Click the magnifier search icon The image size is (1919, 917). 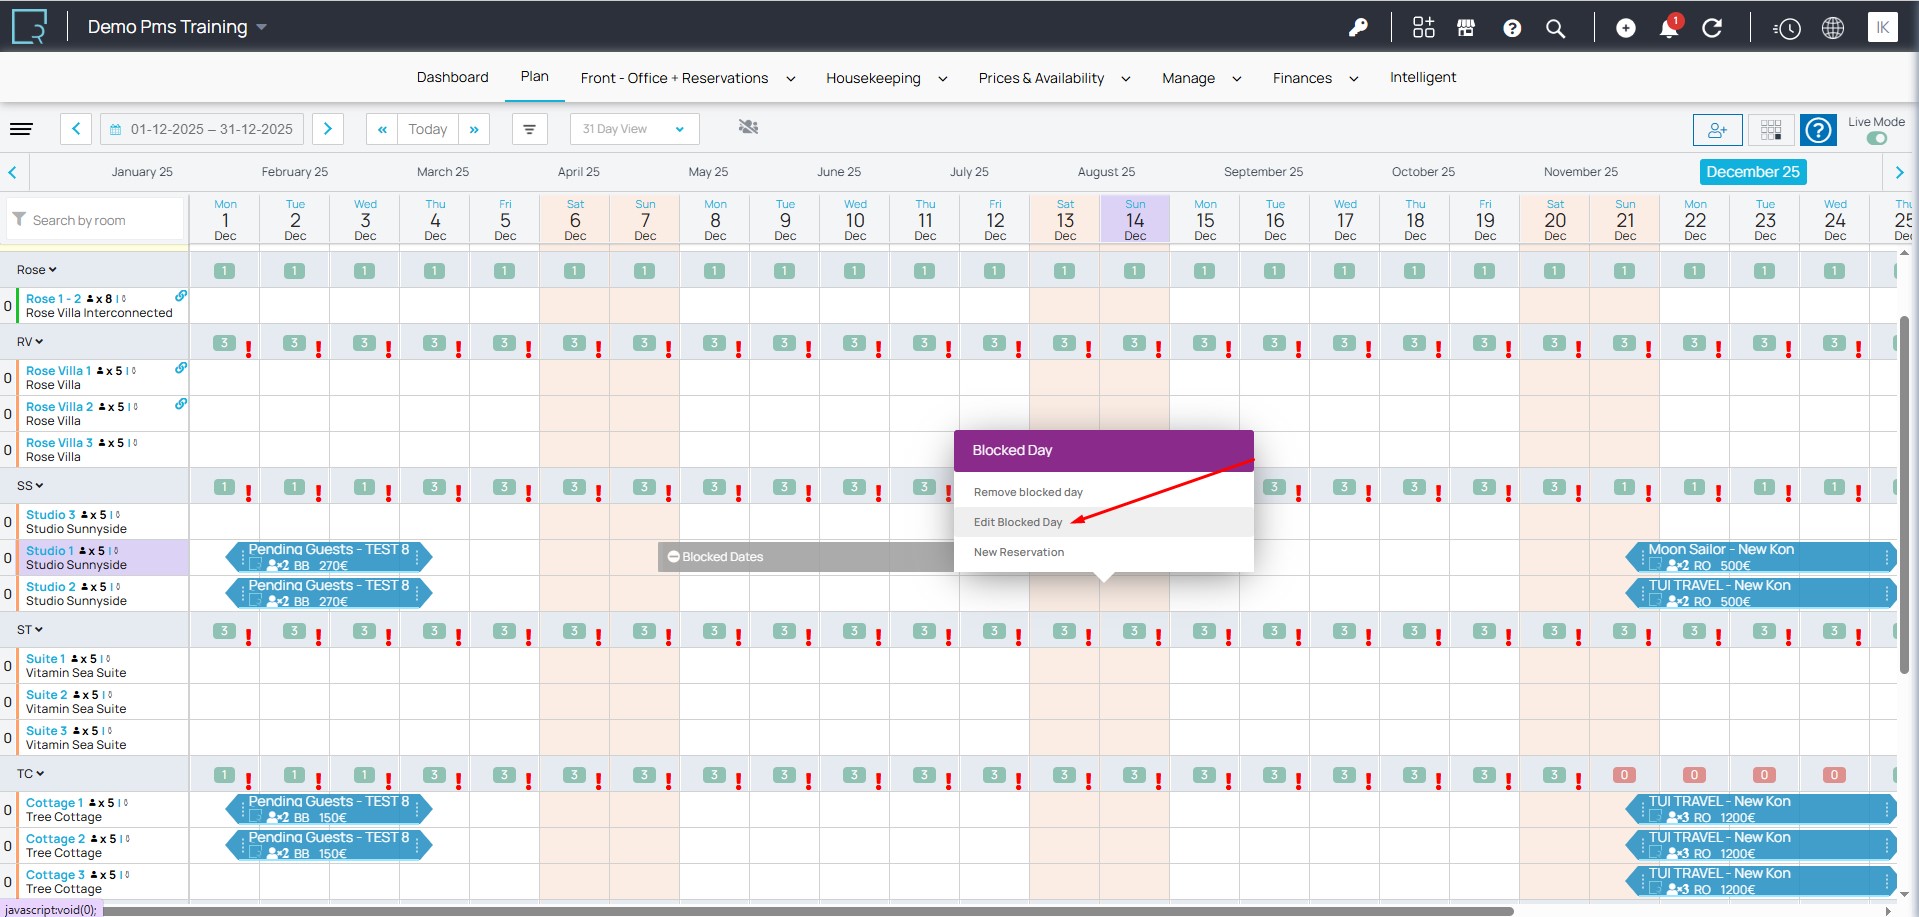point(1555,28)
